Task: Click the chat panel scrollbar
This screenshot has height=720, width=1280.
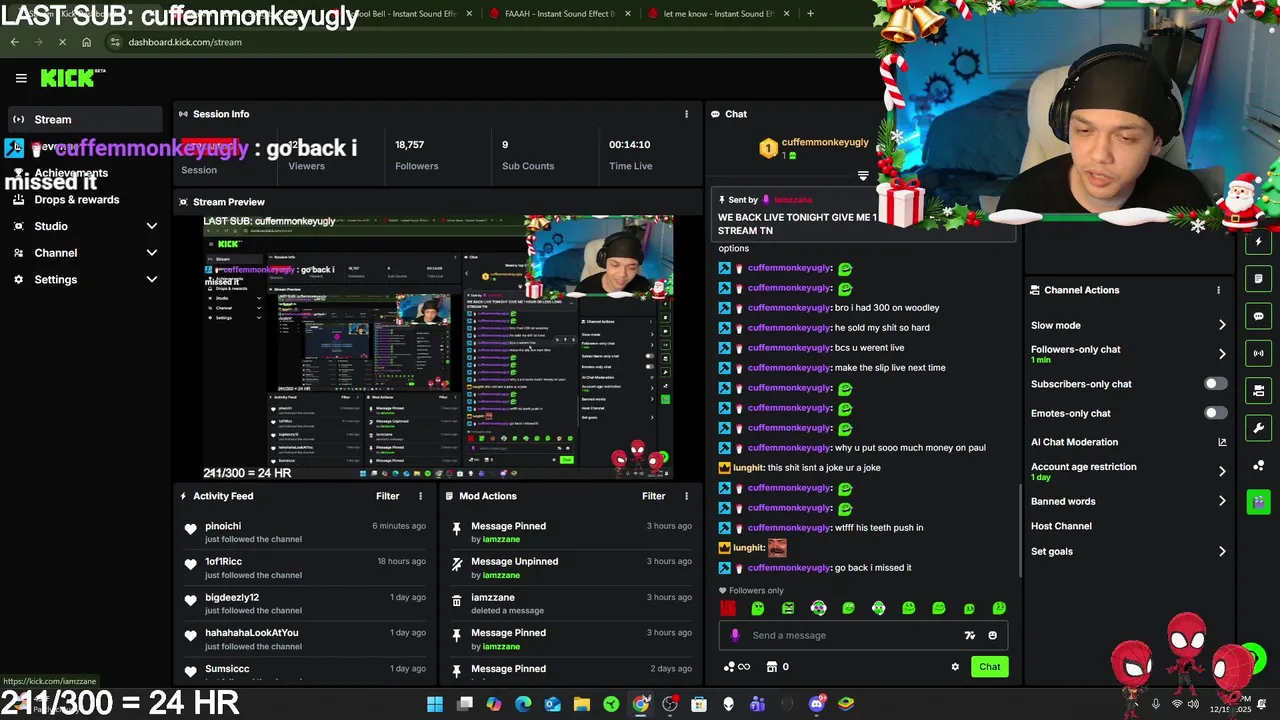Action: point(1019,530)
